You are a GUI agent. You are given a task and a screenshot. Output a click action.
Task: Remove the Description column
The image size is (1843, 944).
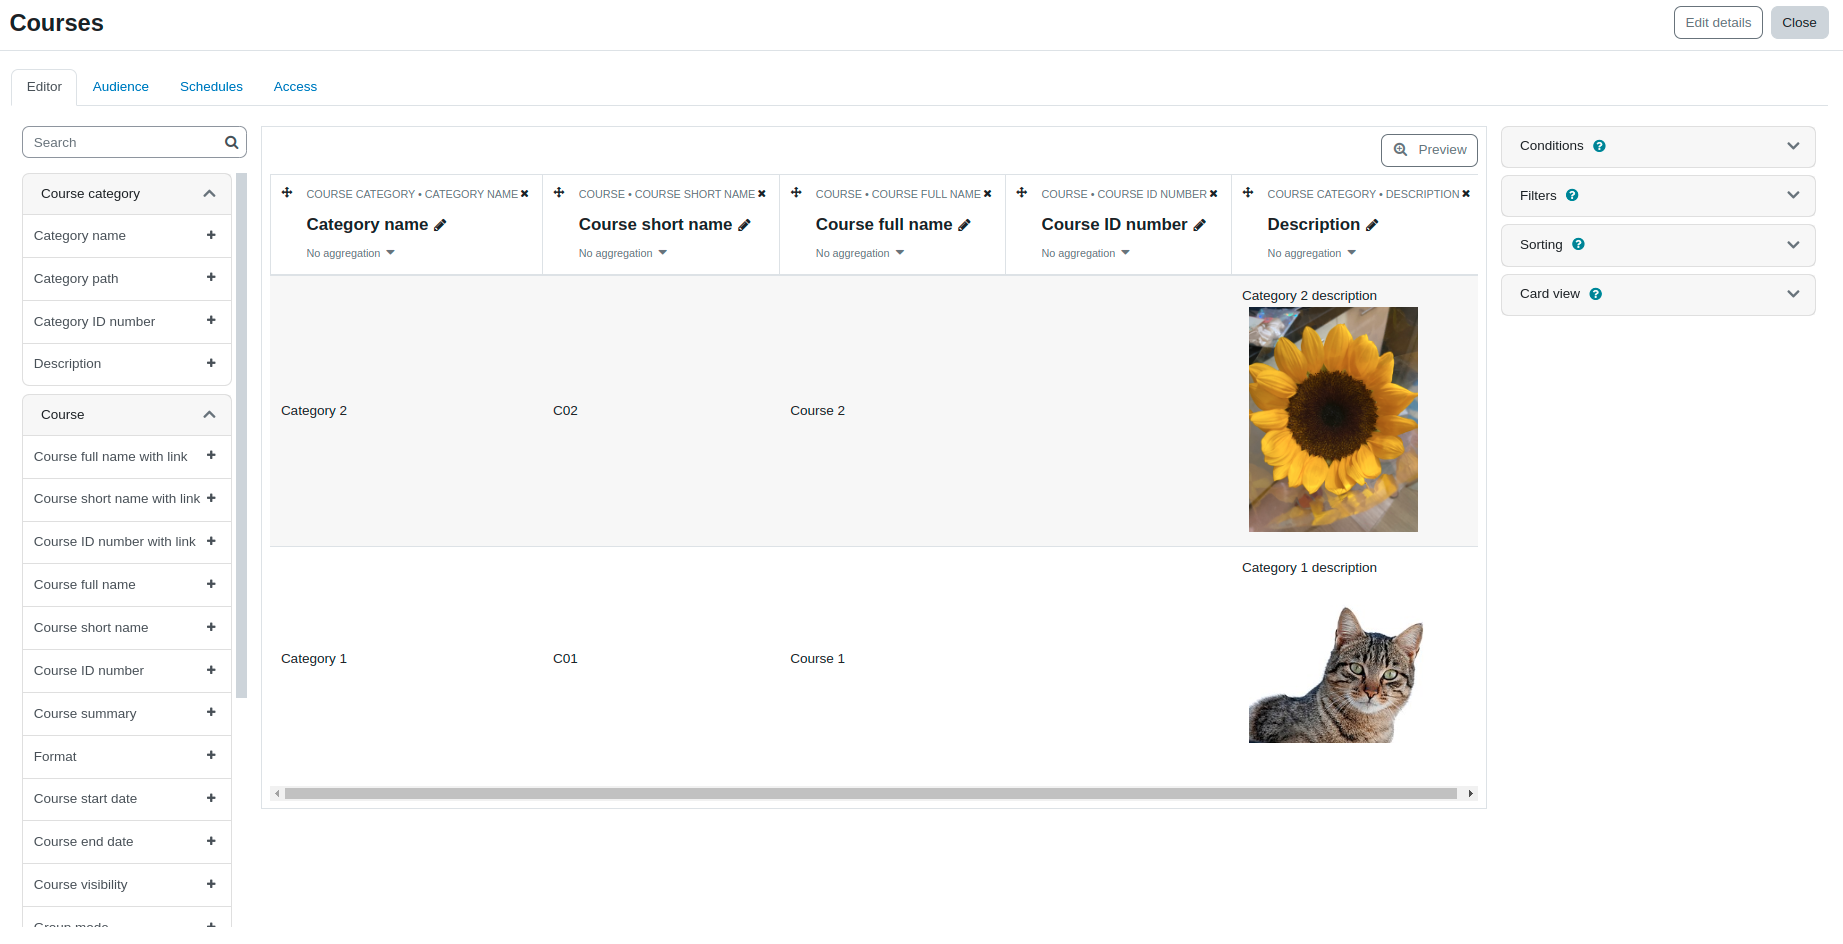click(1466, 194)
